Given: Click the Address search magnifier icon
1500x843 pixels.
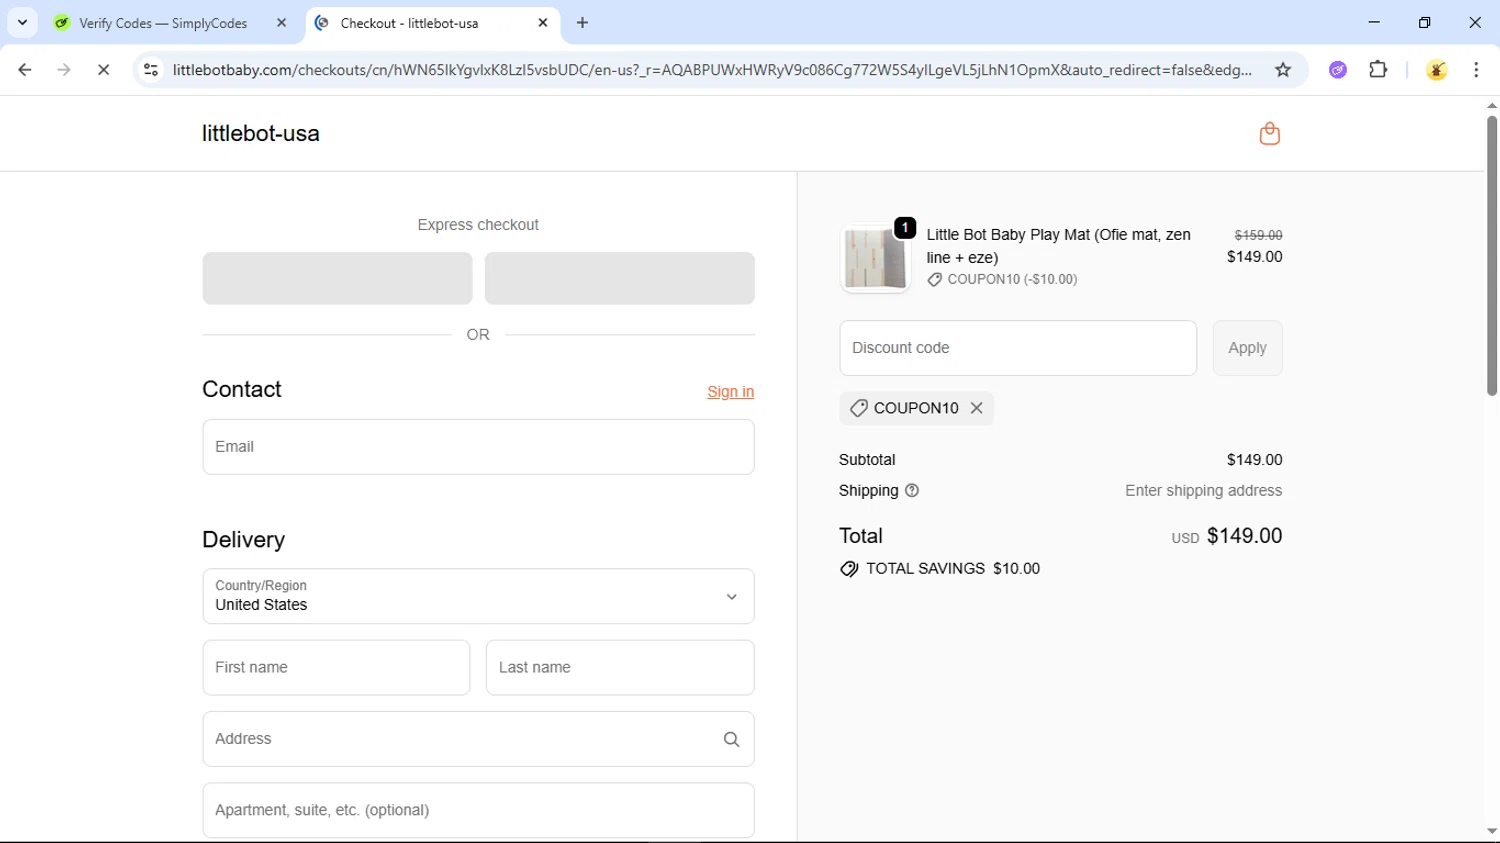Looking at the screenshot, I should click(x=731, y=739).
